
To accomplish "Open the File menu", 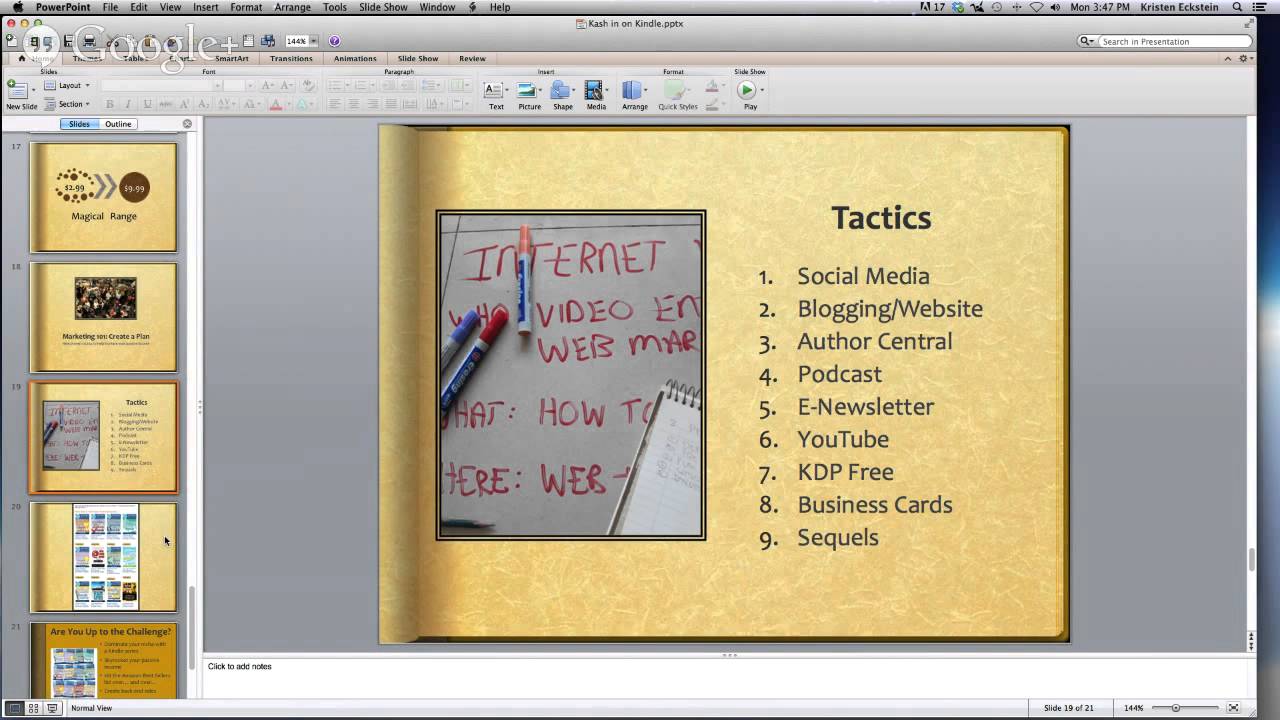I will tap(110, 7).
